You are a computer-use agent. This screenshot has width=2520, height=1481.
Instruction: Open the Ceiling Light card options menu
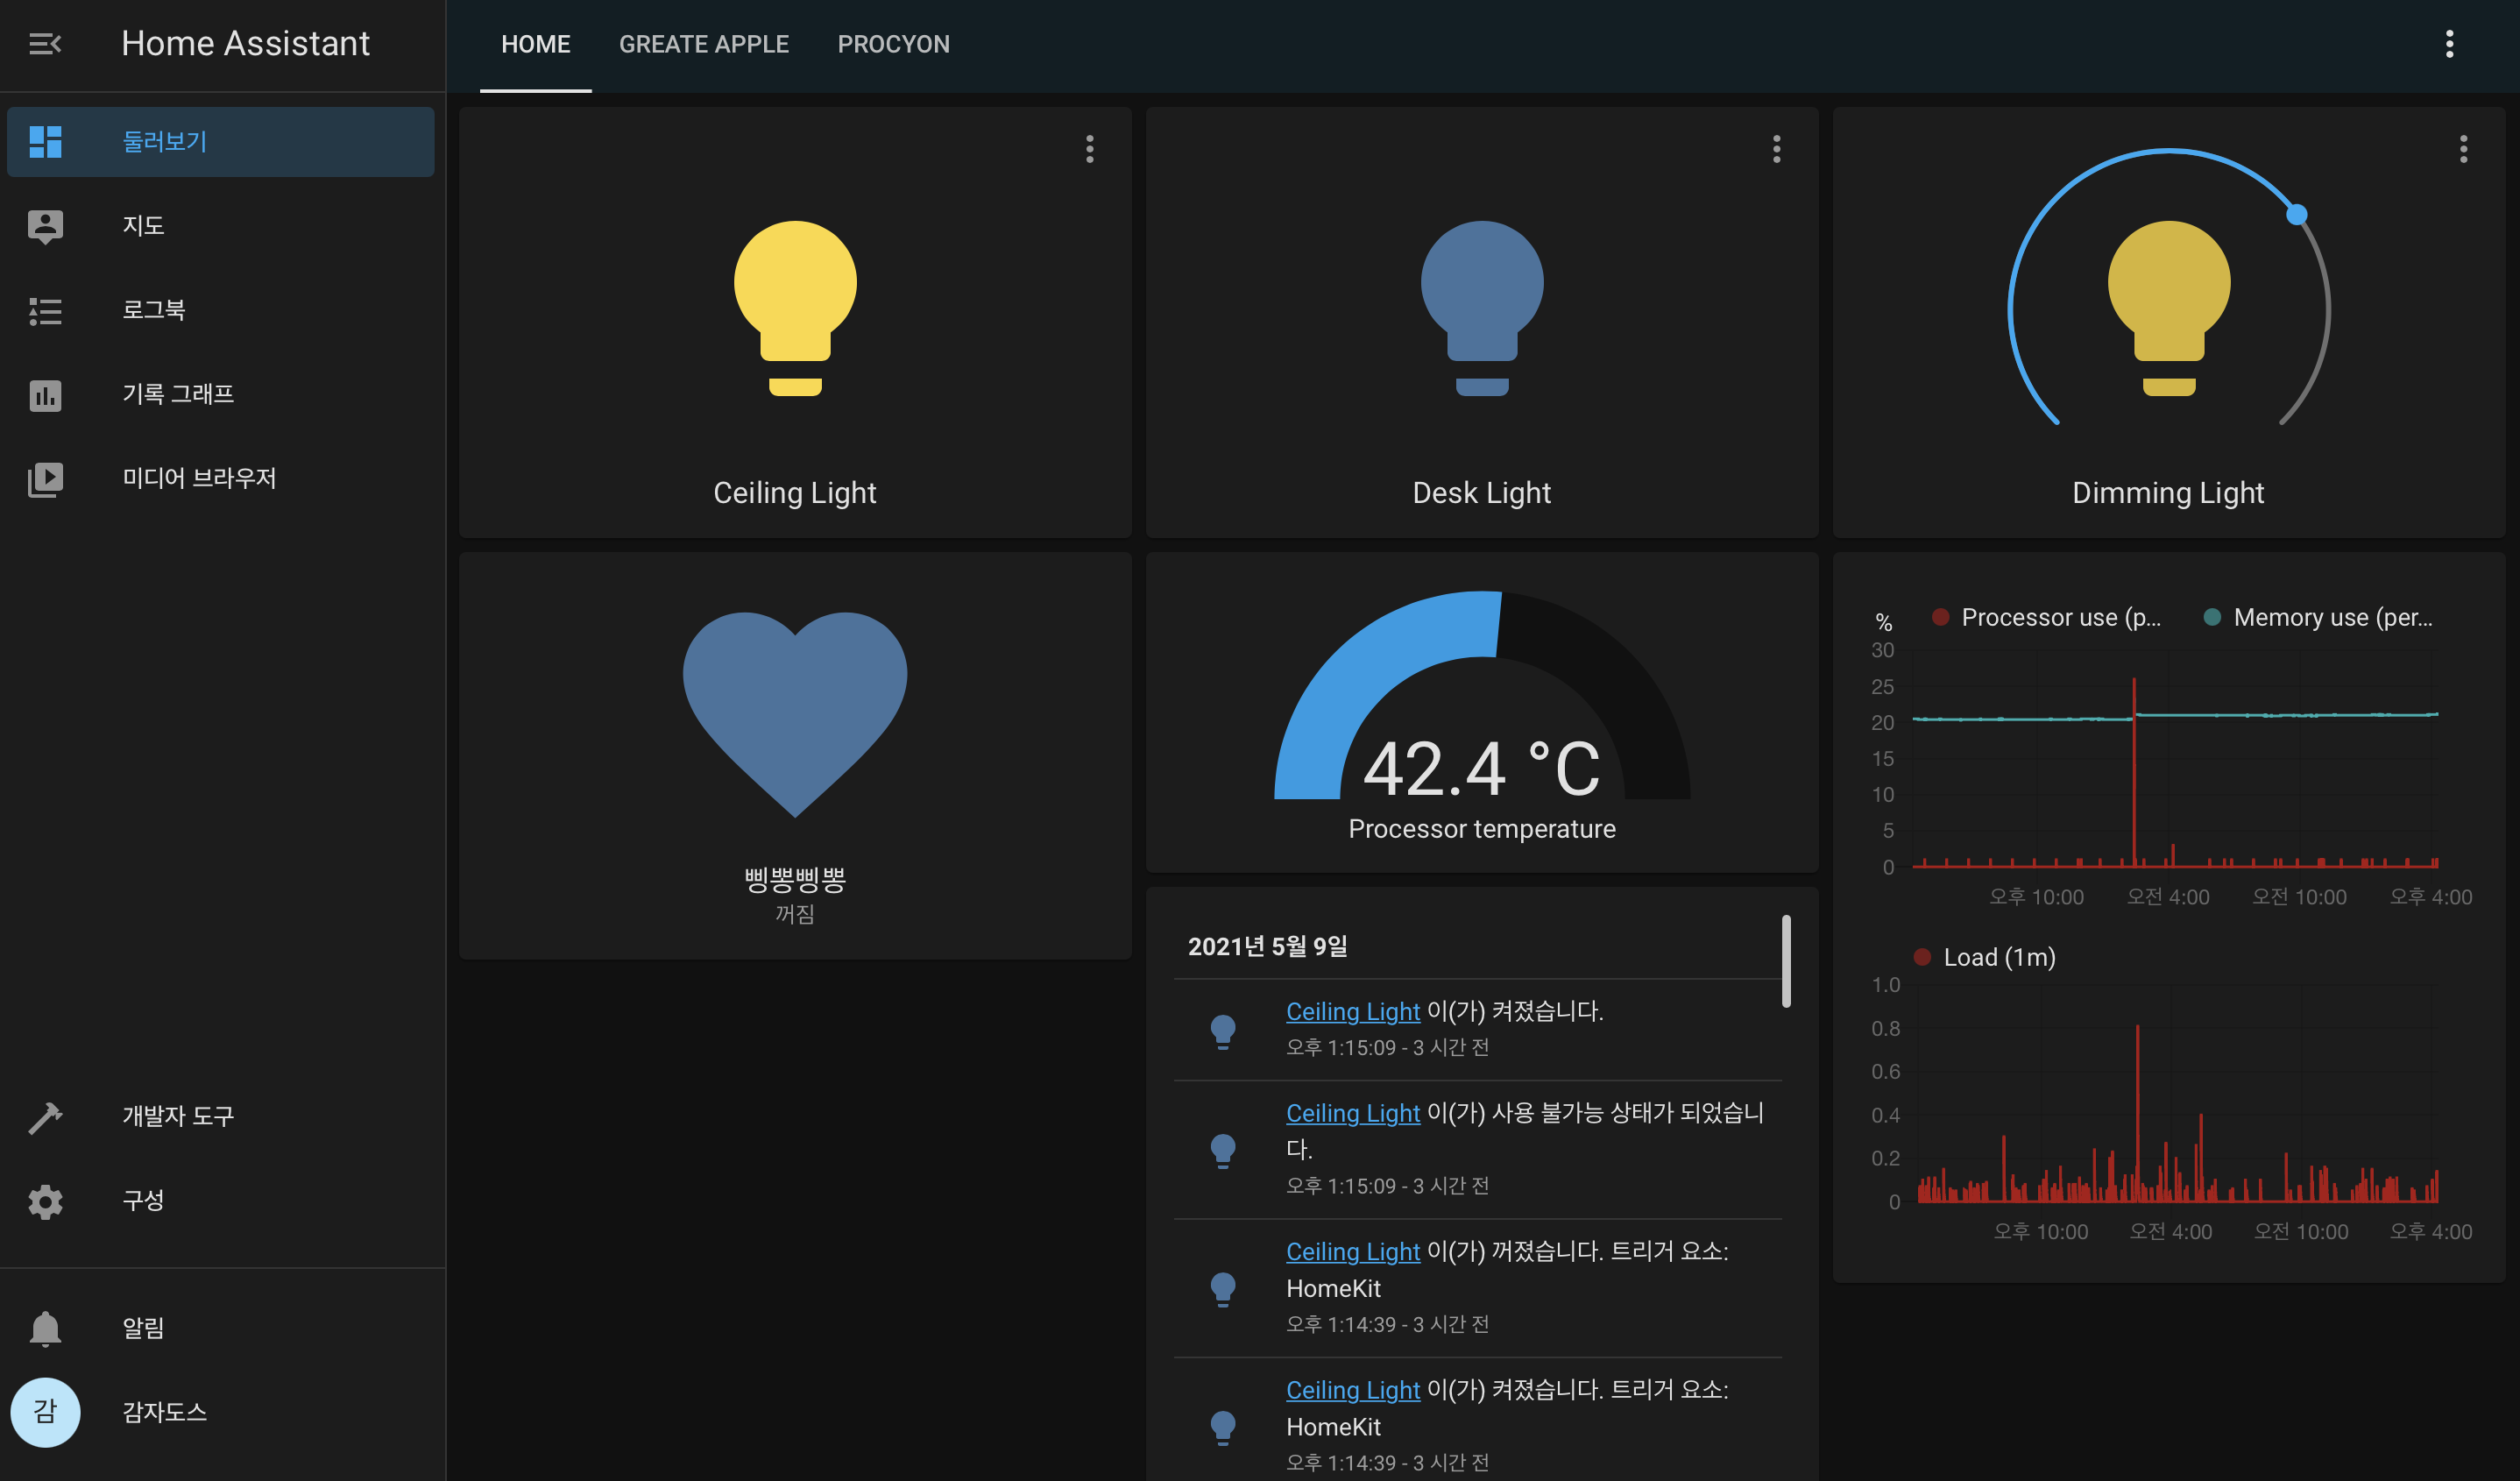[1089, 150]
